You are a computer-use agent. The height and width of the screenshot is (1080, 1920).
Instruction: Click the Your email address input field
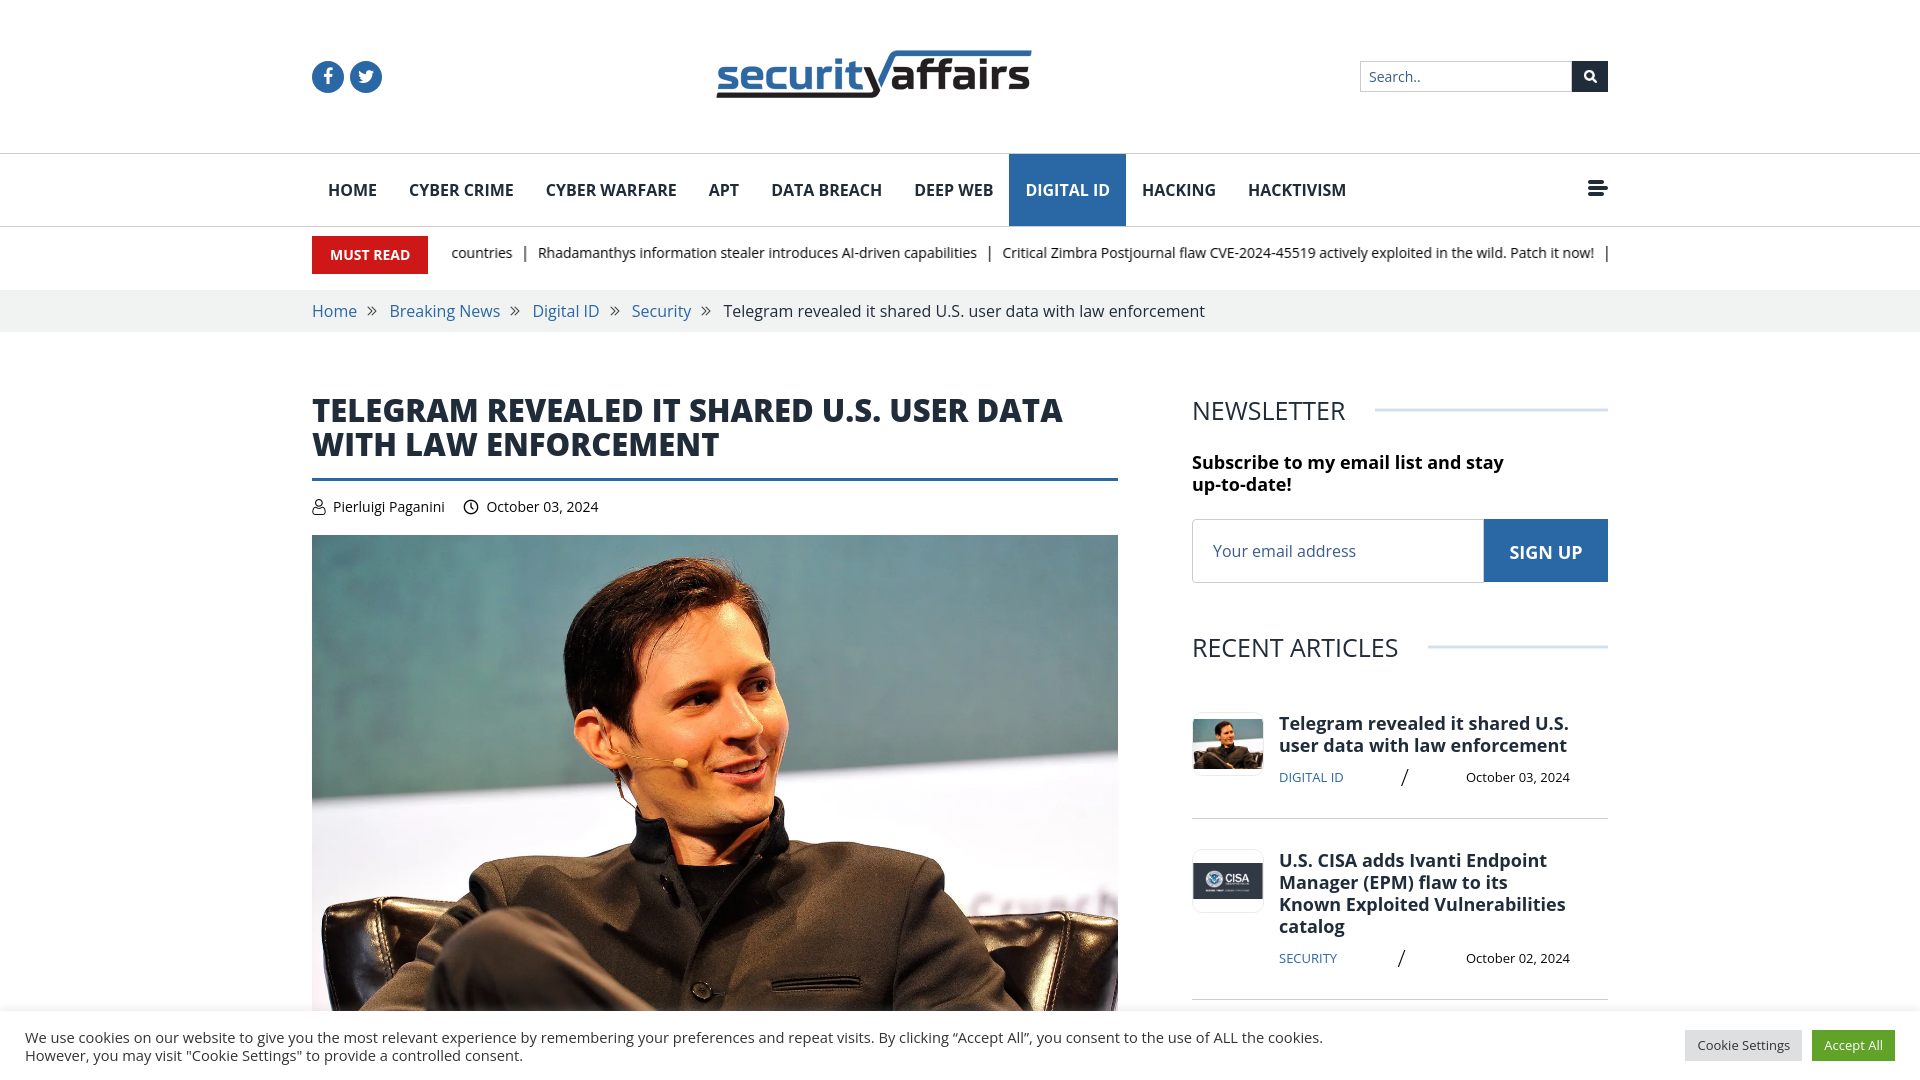coord(1337,550)
